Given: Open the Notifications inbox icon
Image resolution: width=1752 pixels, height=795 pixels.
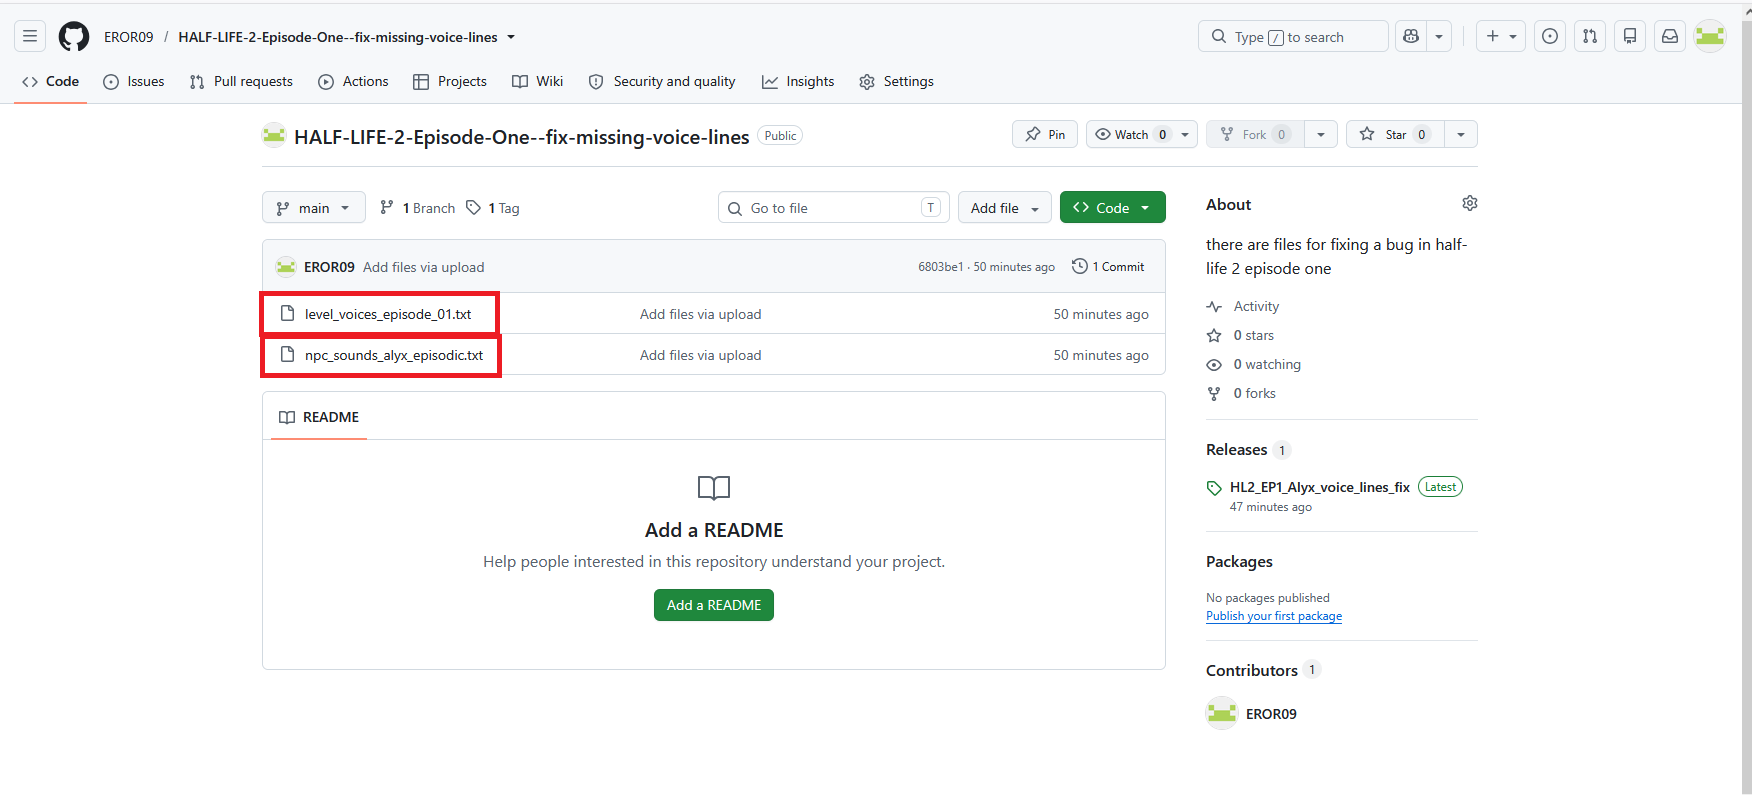Looking at the screenshot, I should tap(1670, 37).
